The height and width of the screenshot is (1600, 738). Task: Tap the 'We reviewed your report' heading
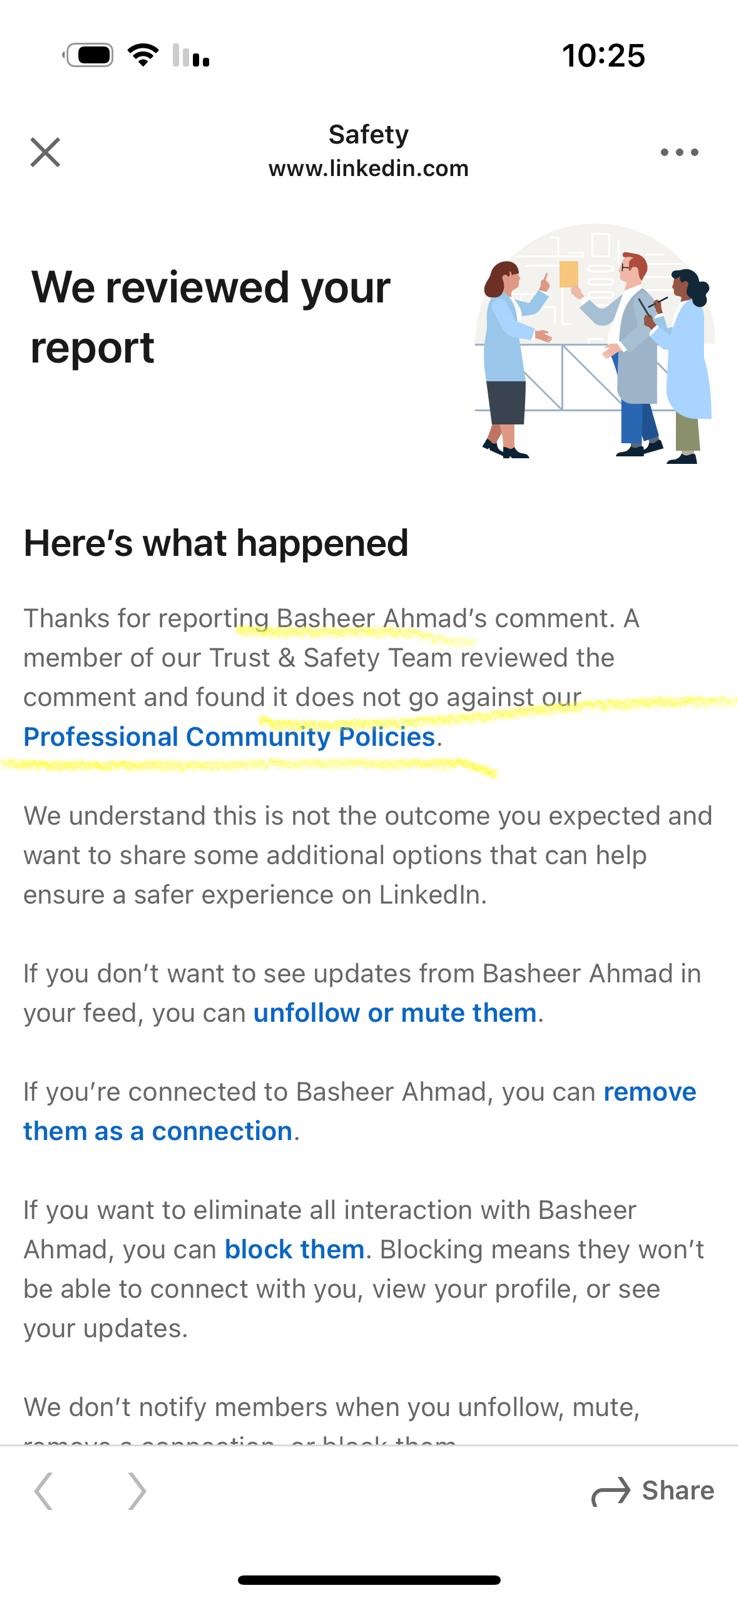tap(210, 317)
